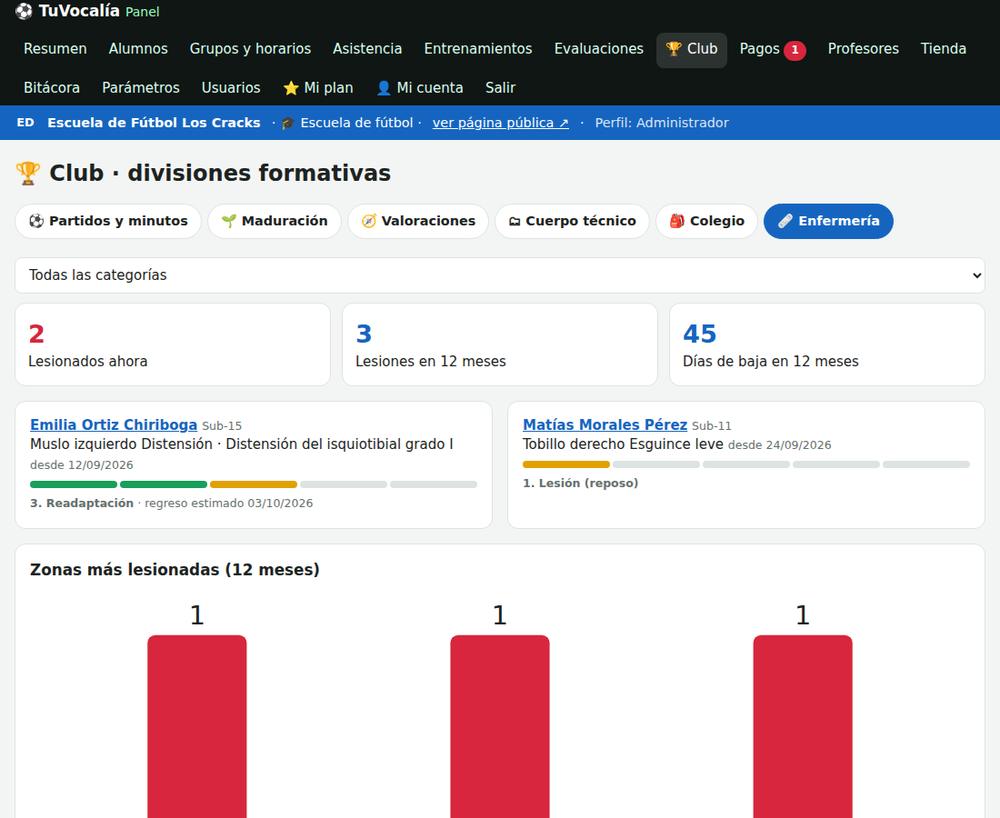Open Emilia Ortiz Chiriboga's profile link
The width and height of the screenshot is (1000, 818).
pos(114,425)
